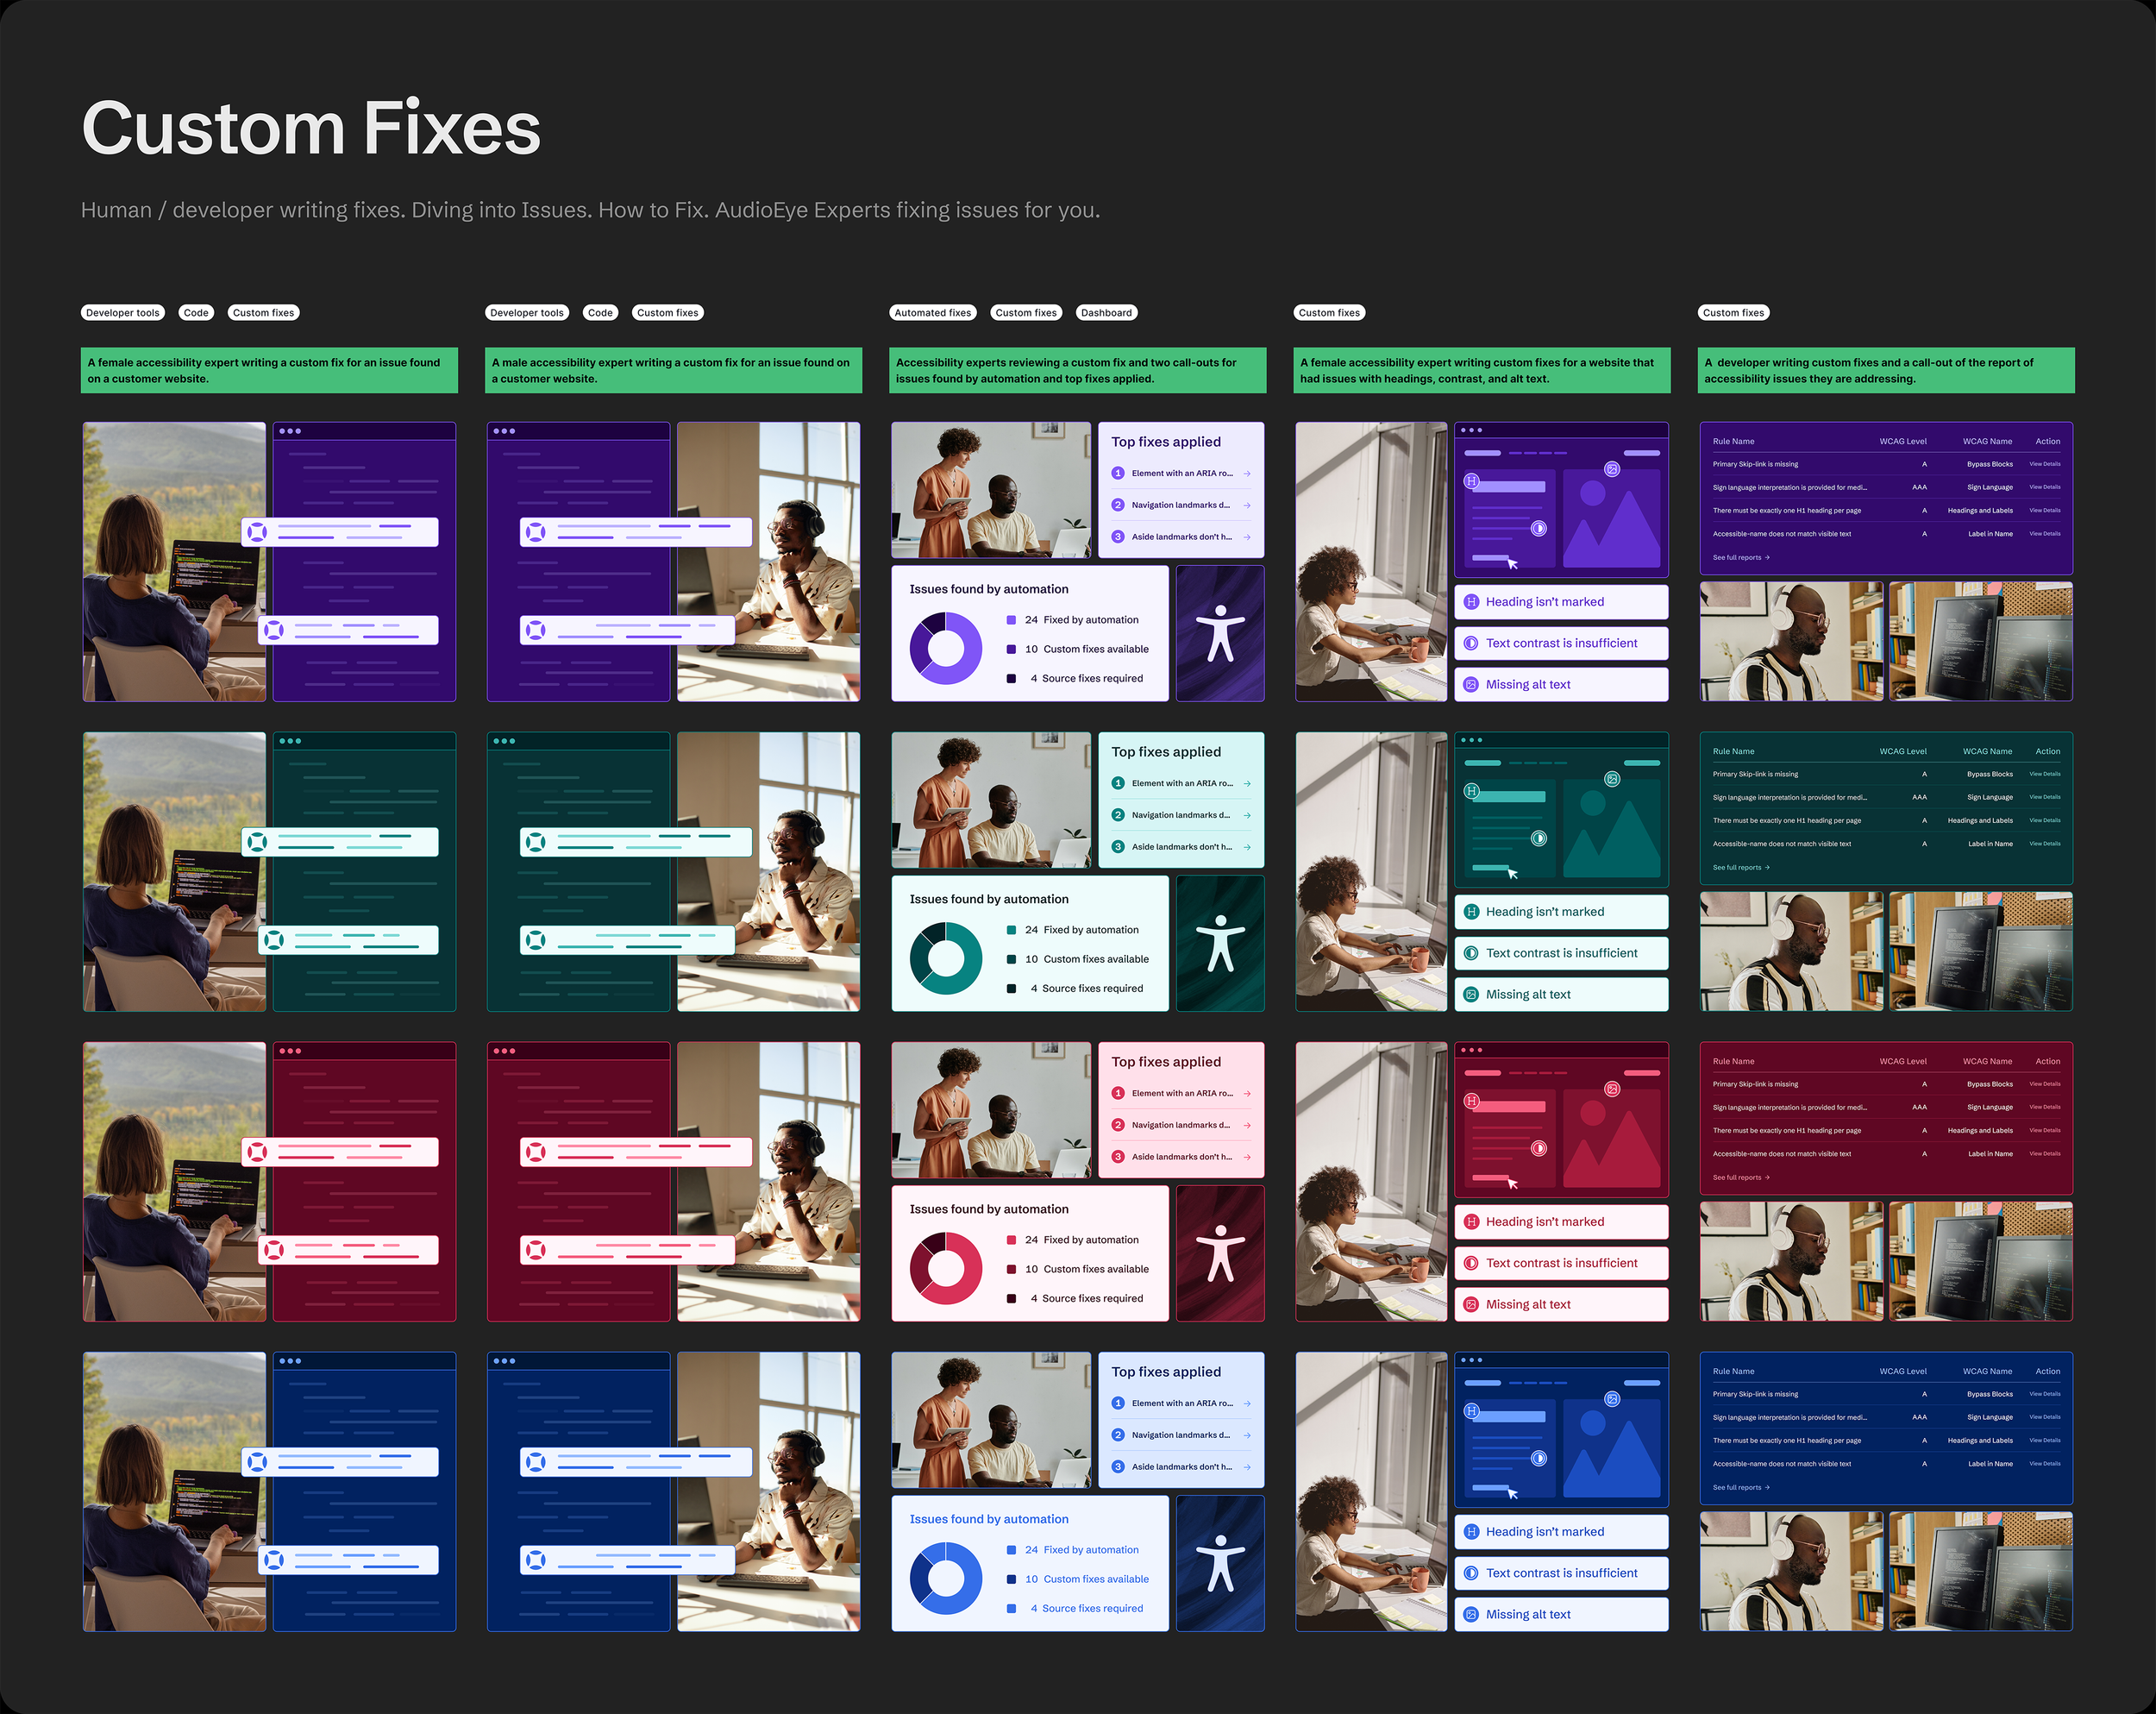Select the 'Dashboard' tag
Screen dimensions: 2156x1714
click(x=1106, y=313)
